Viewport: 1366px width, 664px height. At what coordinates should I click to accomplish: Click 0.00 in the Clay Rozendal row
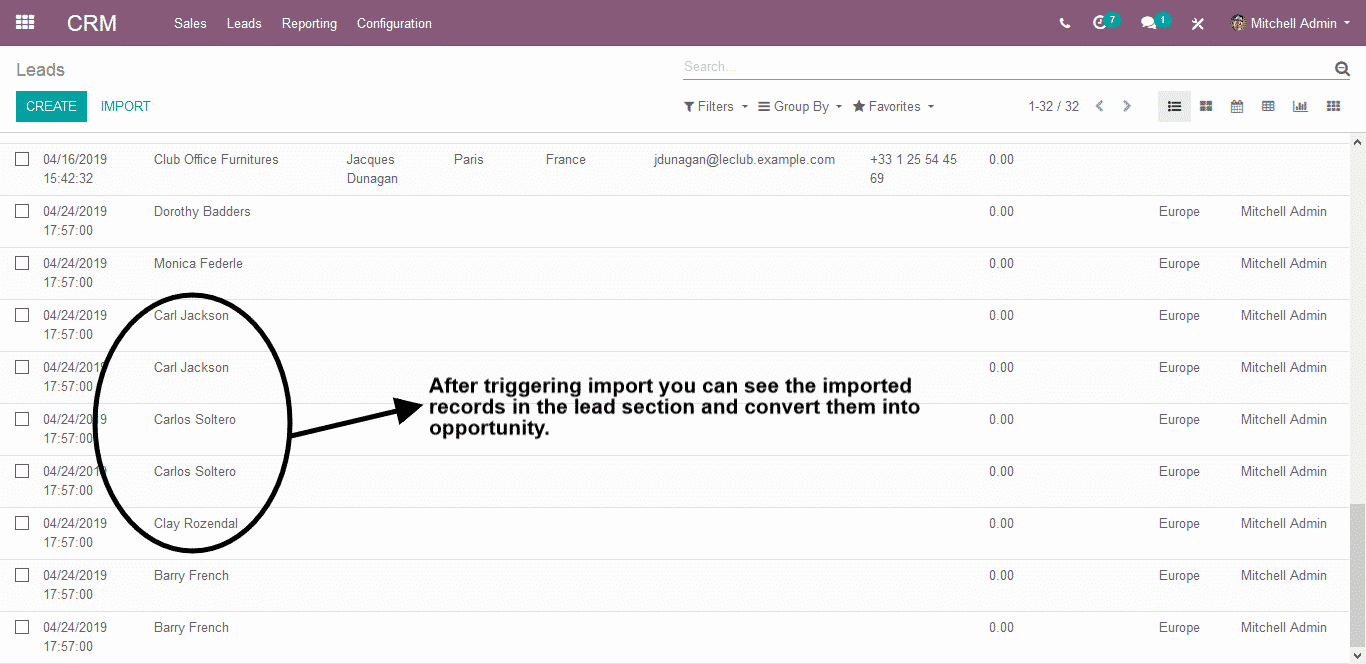pyautogui.click(x=1001, y=523)
